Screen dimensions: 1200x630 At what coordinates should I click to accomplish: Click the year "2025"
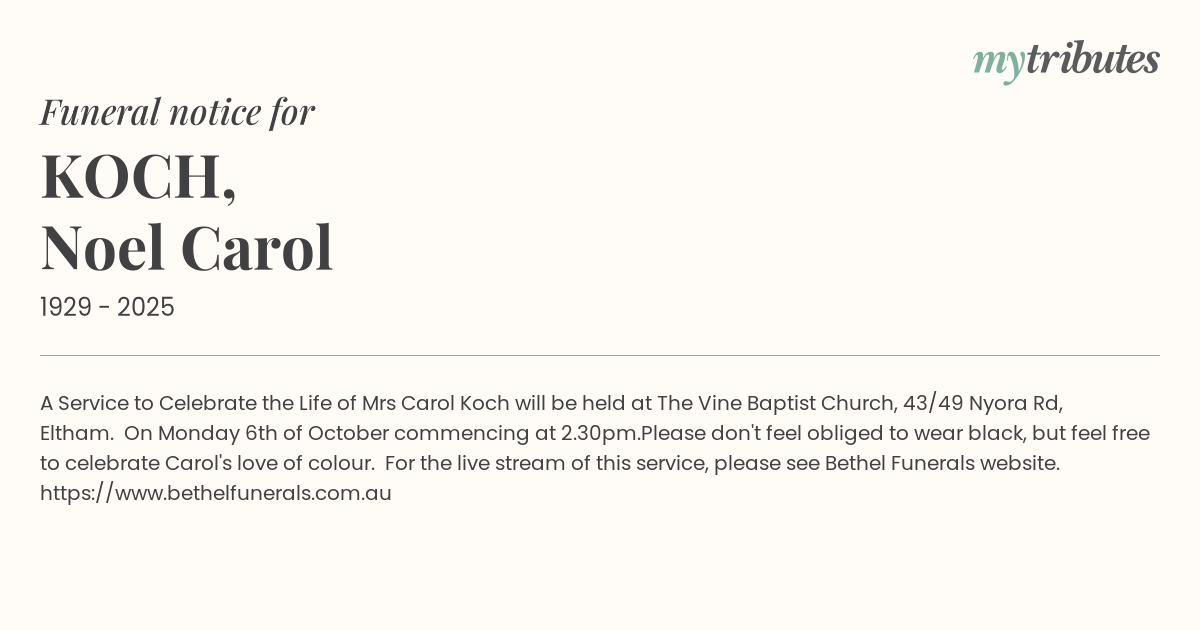146,308
